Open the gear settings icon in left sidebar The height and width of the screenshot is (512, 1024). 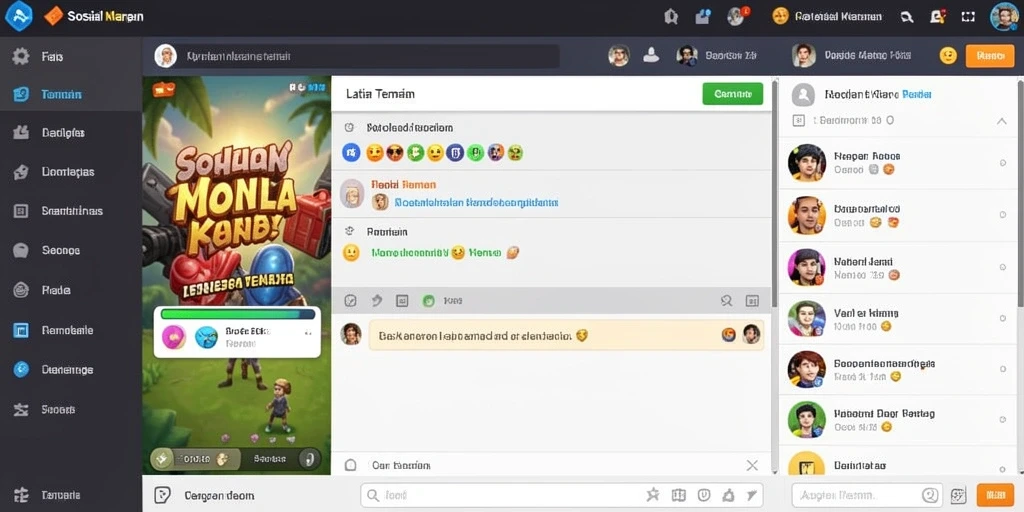[21, 56]
